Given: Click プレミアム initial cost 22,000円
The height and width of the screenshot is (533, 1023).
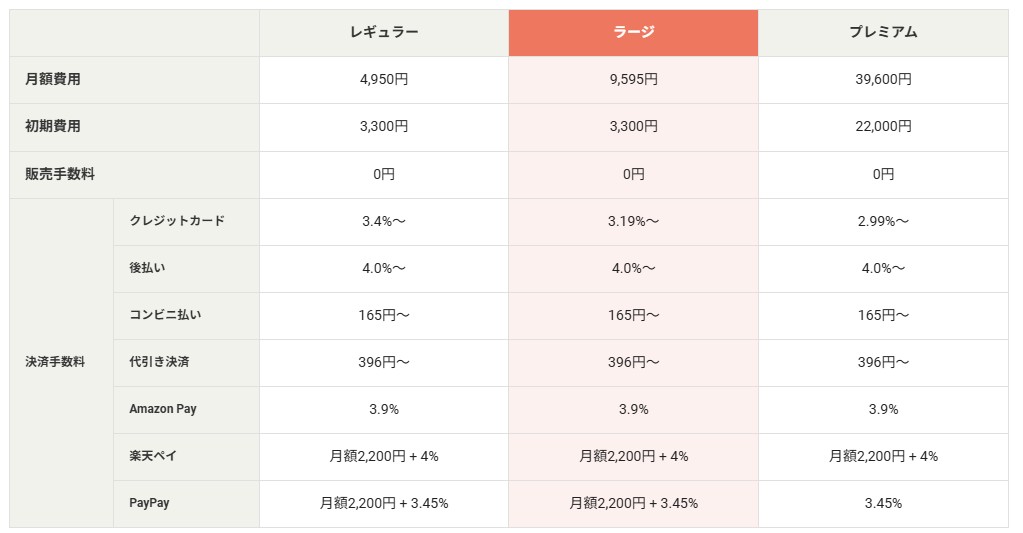Looking at the screenshot, I should click(x=883, y=127).
